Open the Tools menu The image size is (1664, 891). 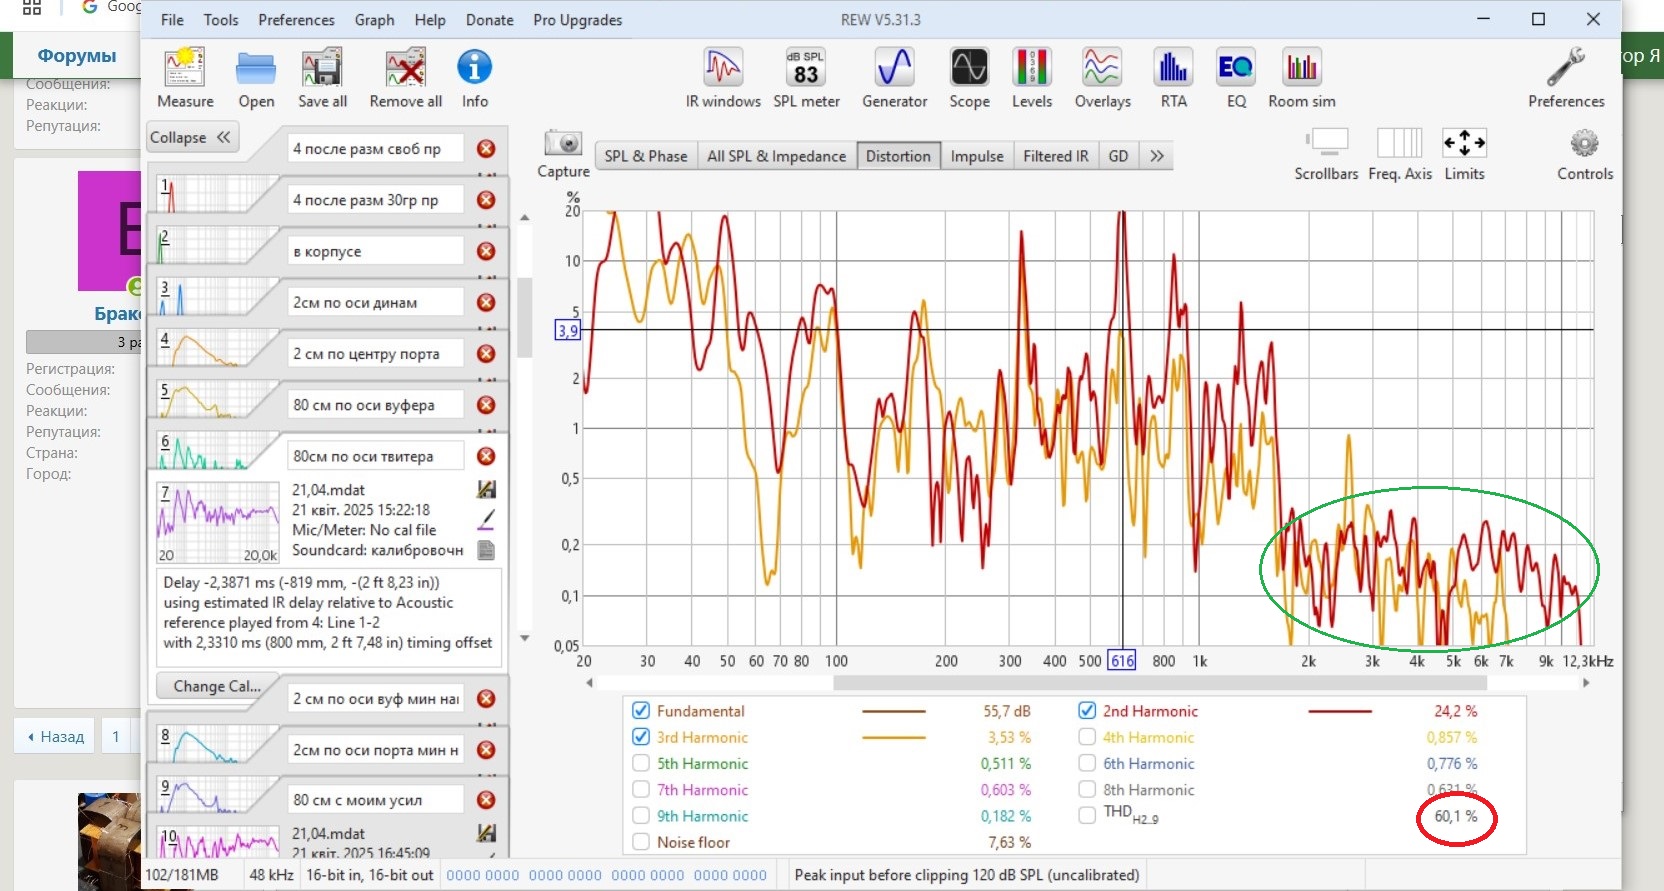tap(221, 20)
